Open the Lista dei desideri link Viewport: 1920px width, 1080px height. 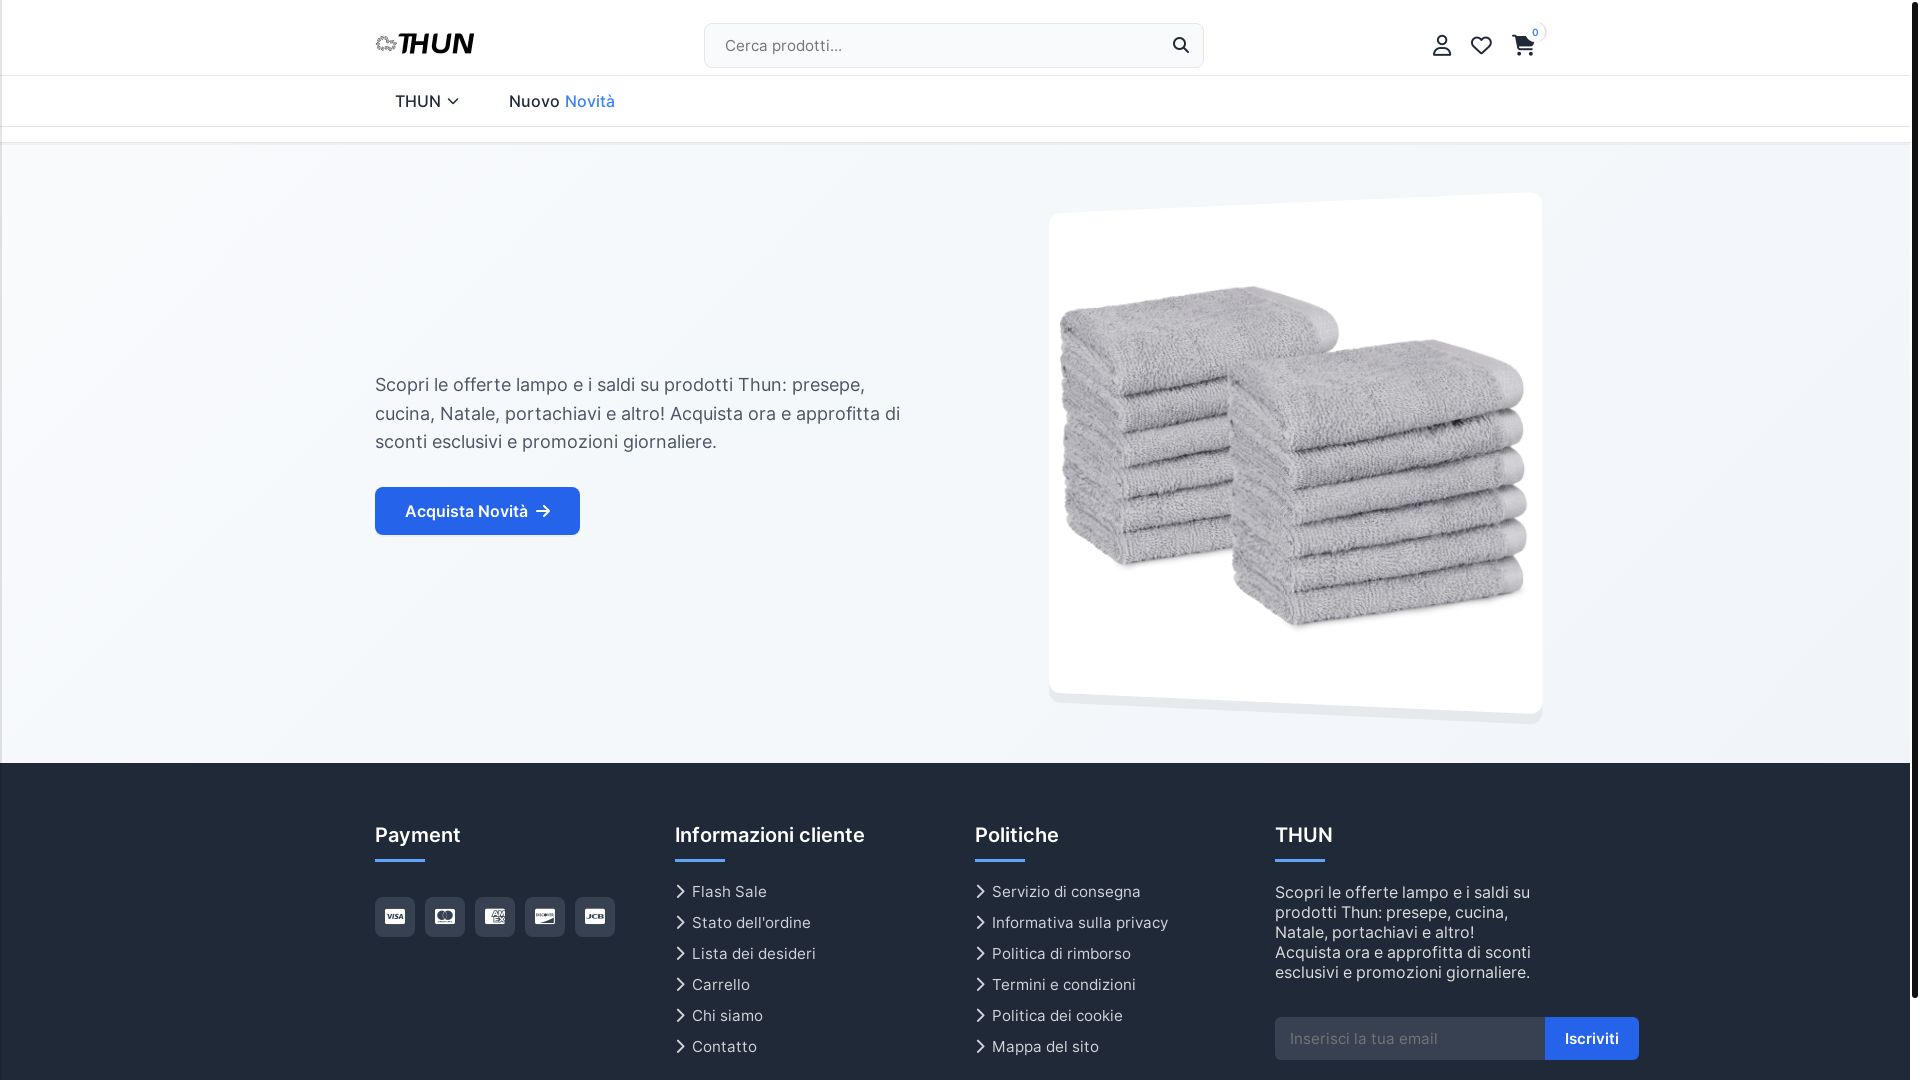pos(745,953)
